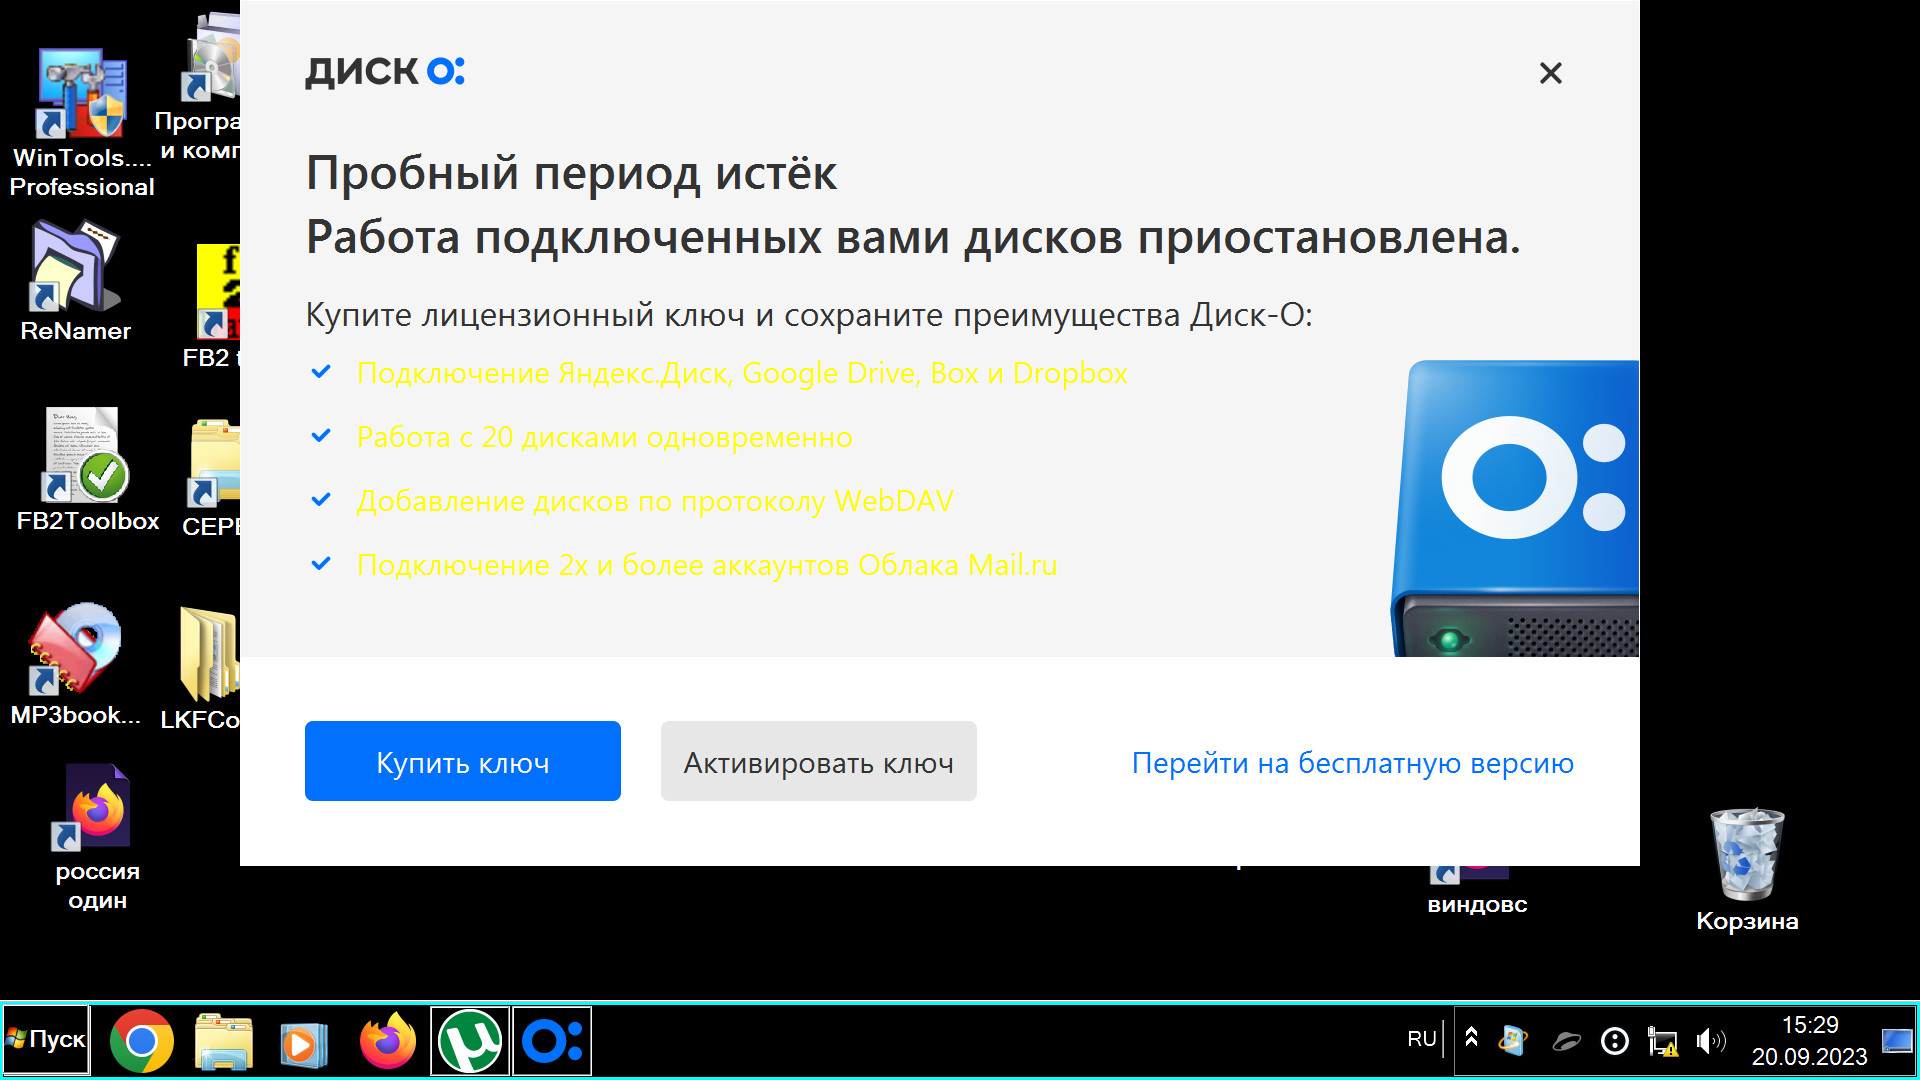
Task: Open the виндовс desktop shortcut
Action: coord(1477,890)
